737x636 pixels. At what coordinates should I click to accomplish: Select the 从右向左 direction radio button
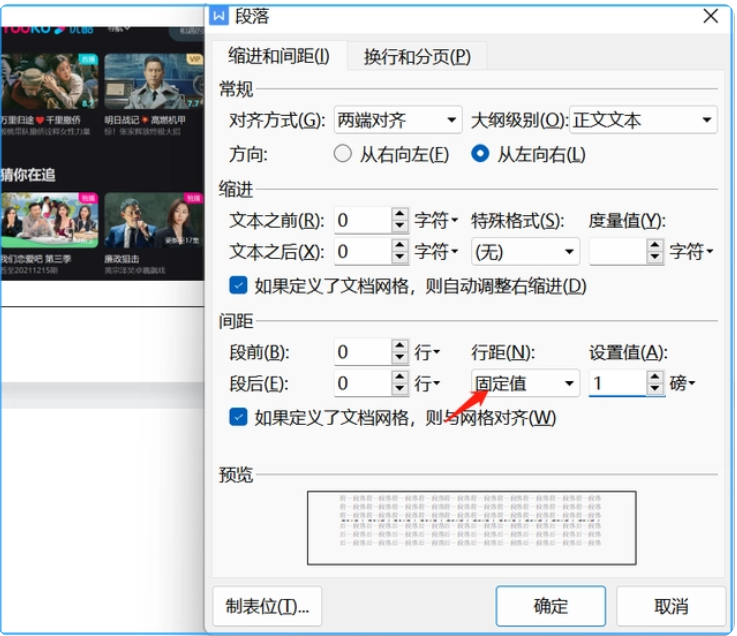pos(343,154)
